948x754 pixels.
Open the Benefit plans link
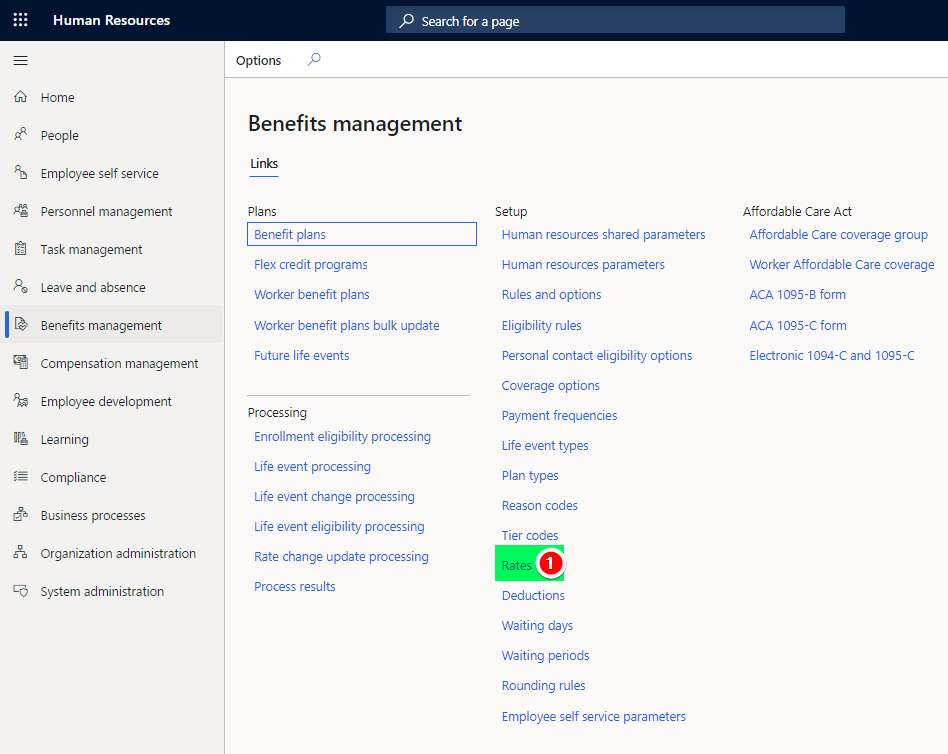[x=290, y=235]
